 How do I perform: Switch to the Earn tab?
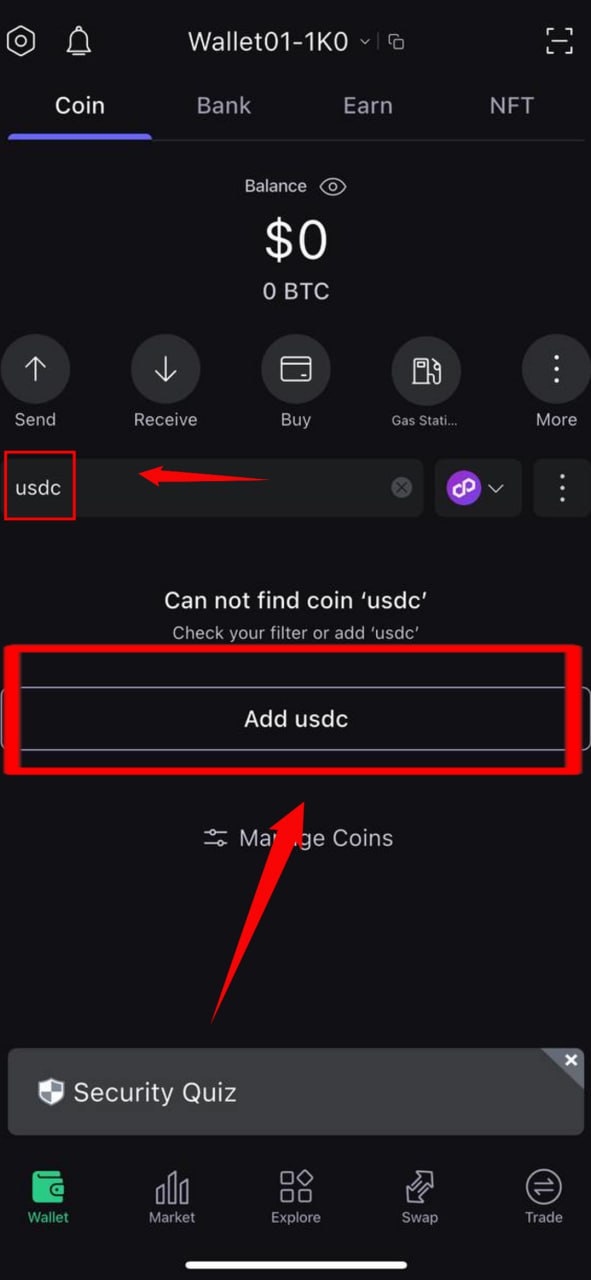(368, 106)
